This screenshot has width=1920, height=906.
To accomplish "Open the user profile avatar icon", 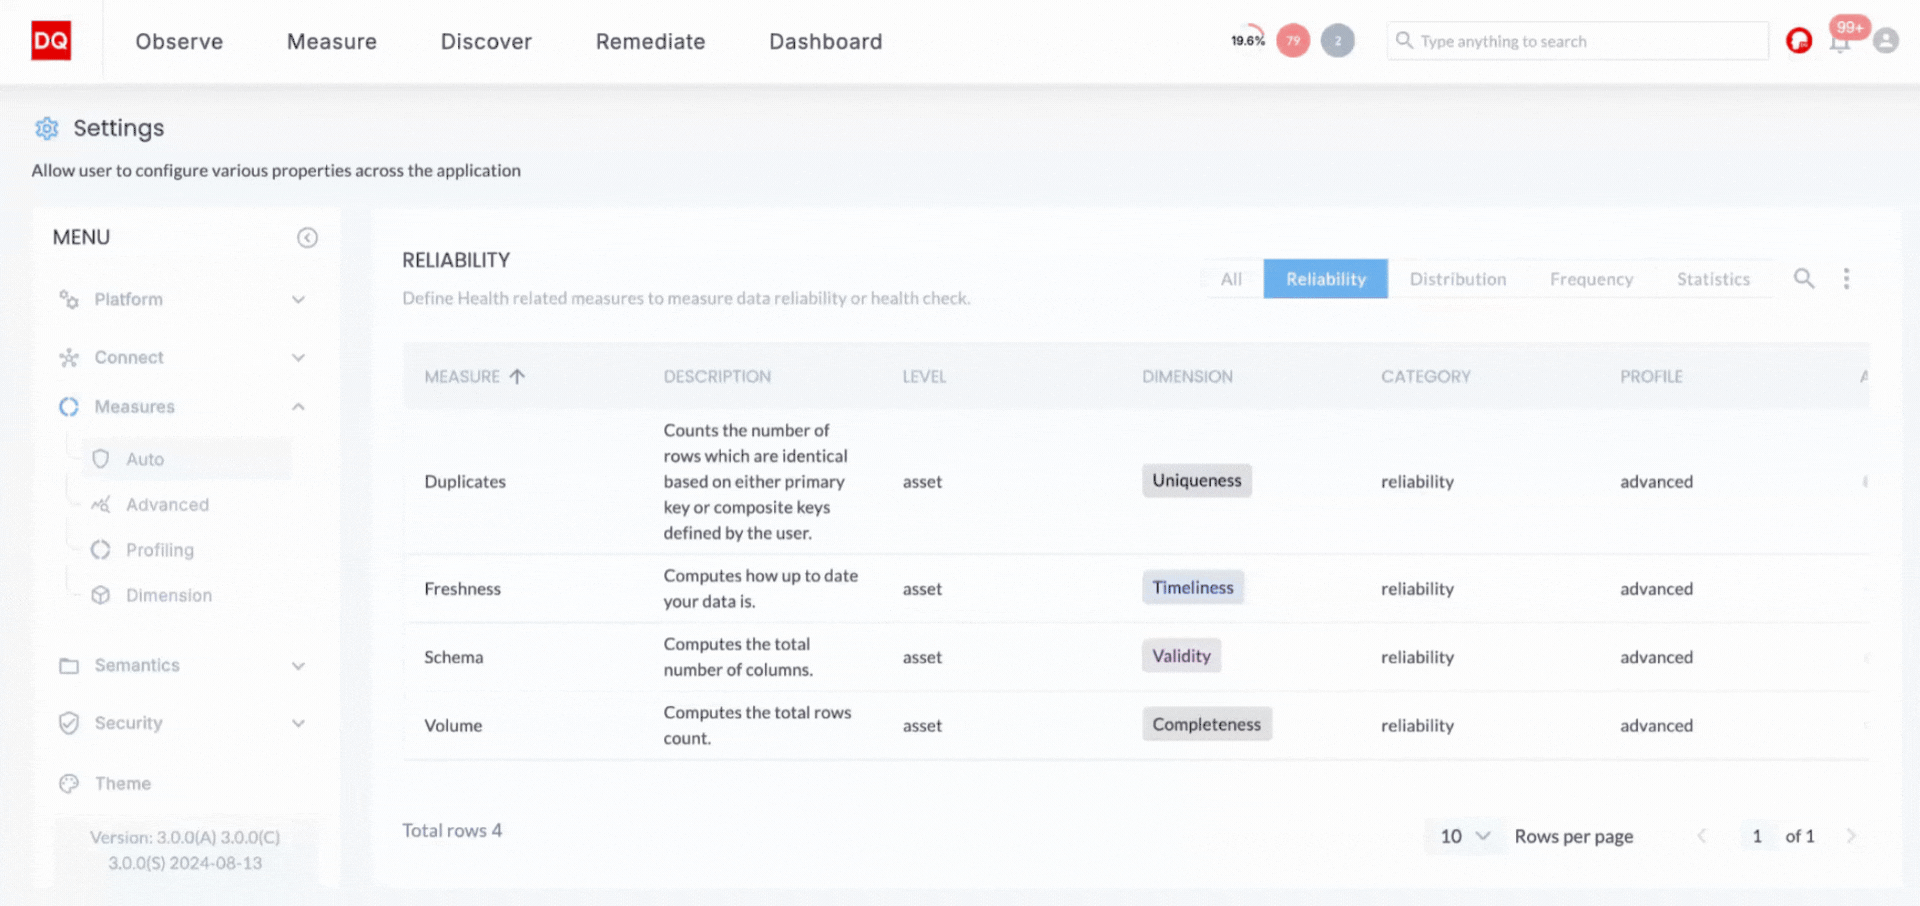I will [1886, 41].
